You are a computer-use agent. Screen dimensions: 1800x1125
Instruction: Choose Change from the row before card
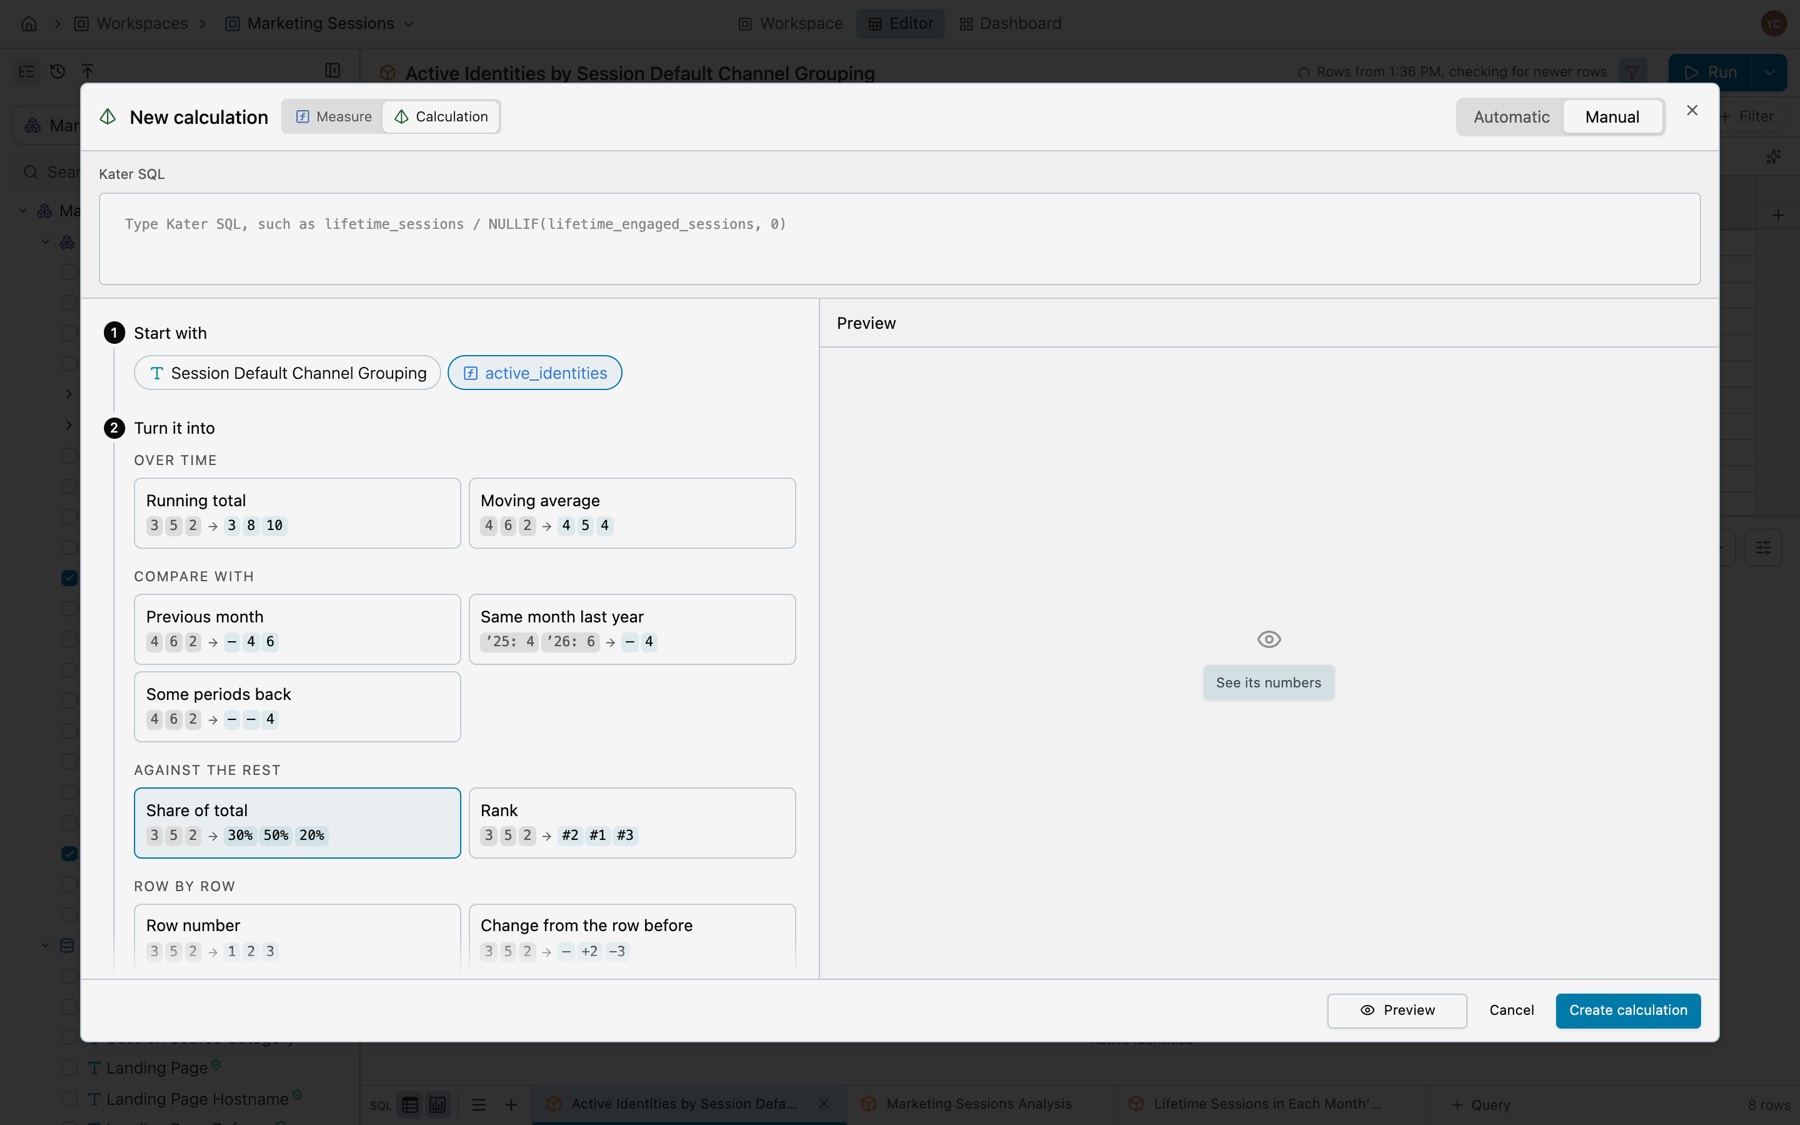(632, 938)
